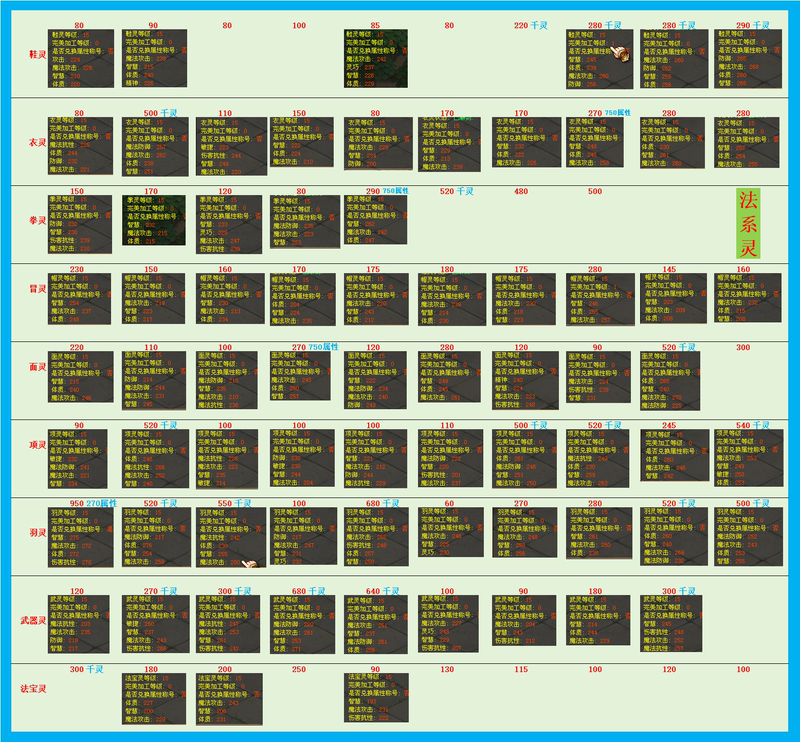Click the 鞋灵 row label
Image resolution: width=800 pixels, height=742 pixels.
38,54
